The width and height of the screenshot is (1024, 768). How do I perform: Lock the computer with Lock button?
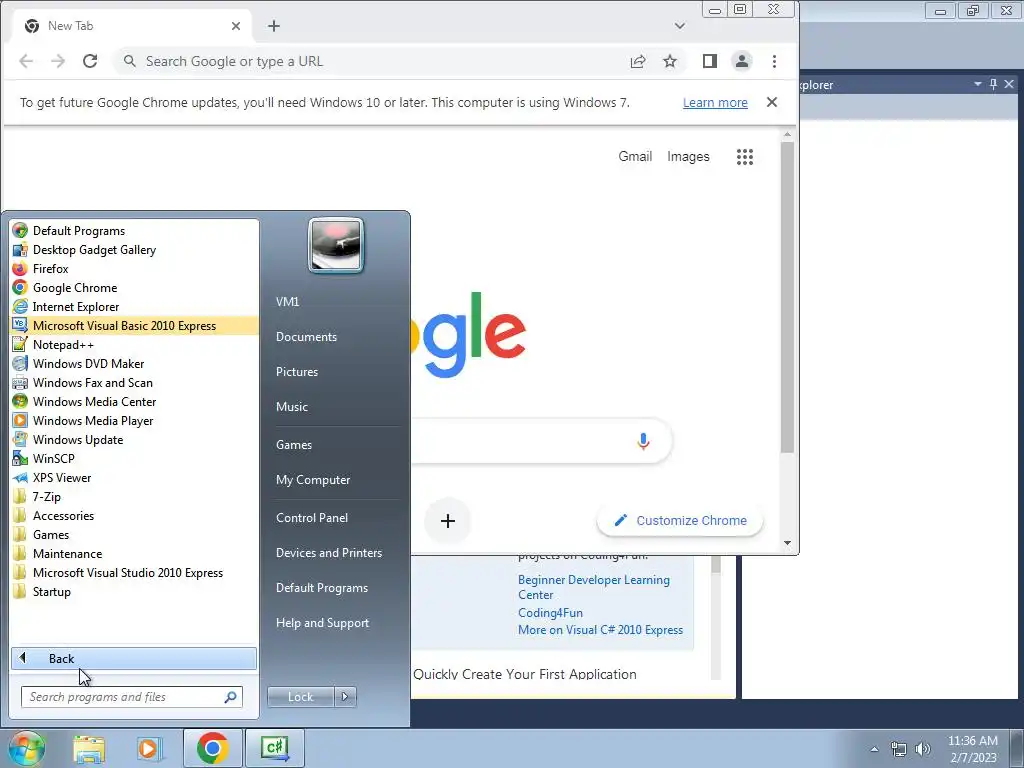point(300,697)
